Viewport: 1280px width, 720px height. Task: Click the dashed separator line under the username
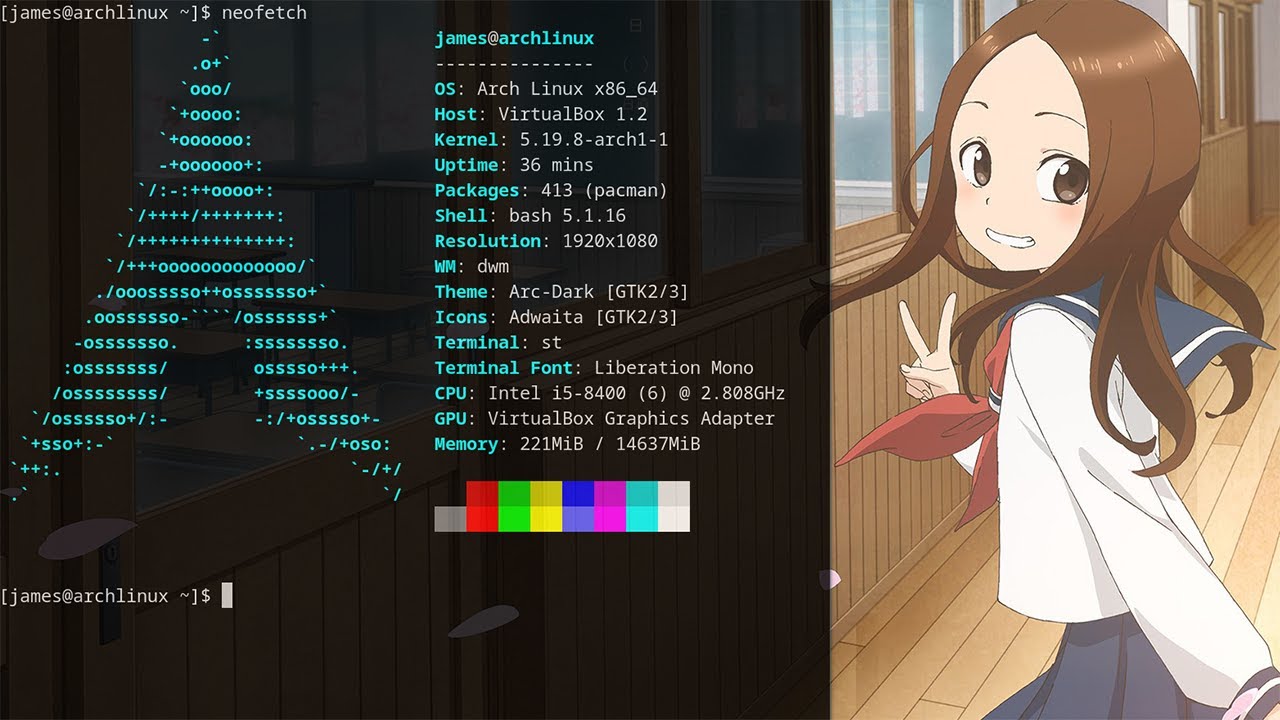[x=514, y=64]
